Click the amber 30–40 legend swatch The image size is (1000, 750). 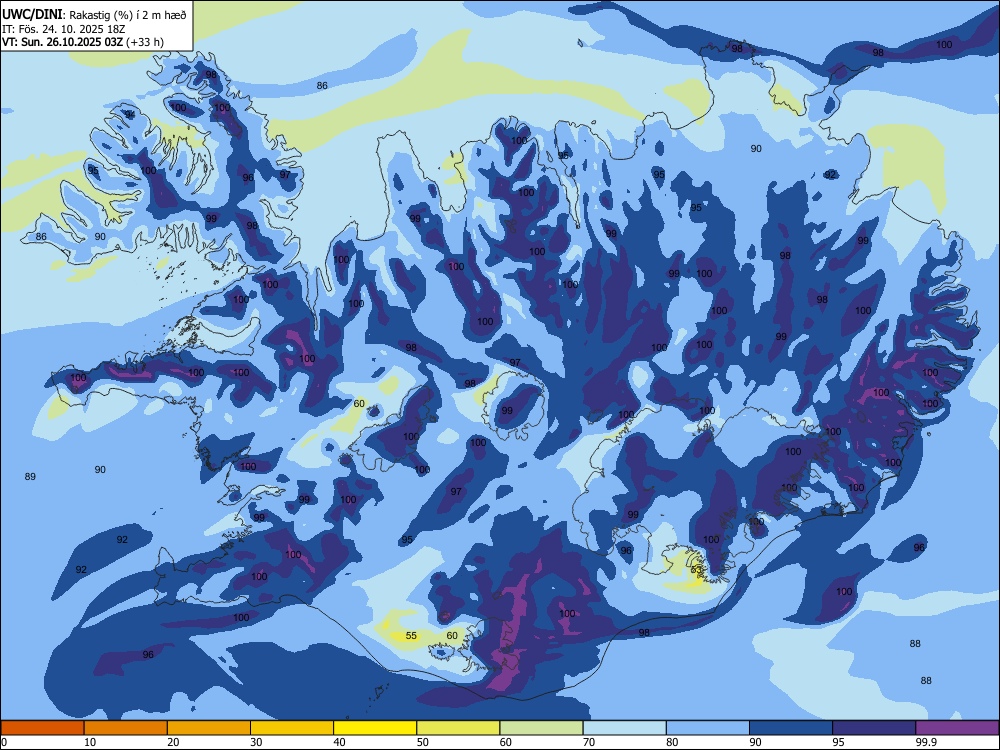pos(292,728)
